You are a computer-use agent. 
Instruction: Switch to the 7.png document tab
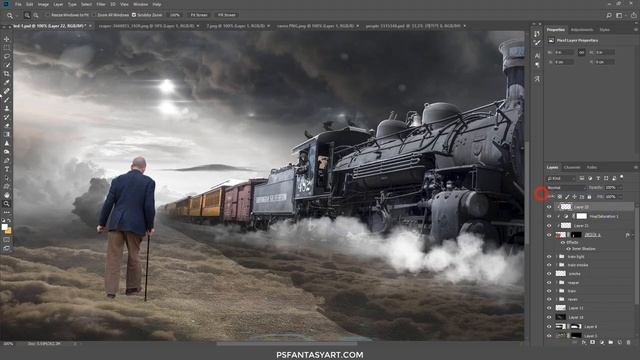click(x=236, y=26)
